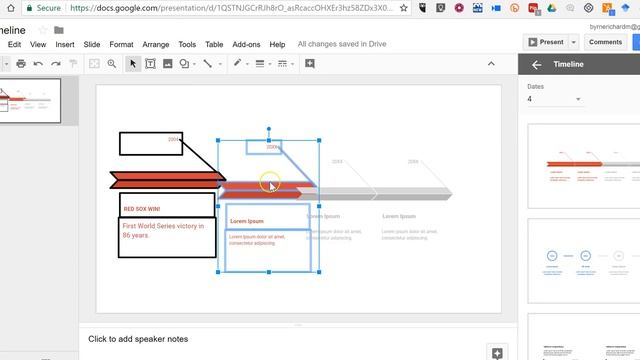Expand the Line dash dropdown arrow
640x360 pixels.
(293, 64)
